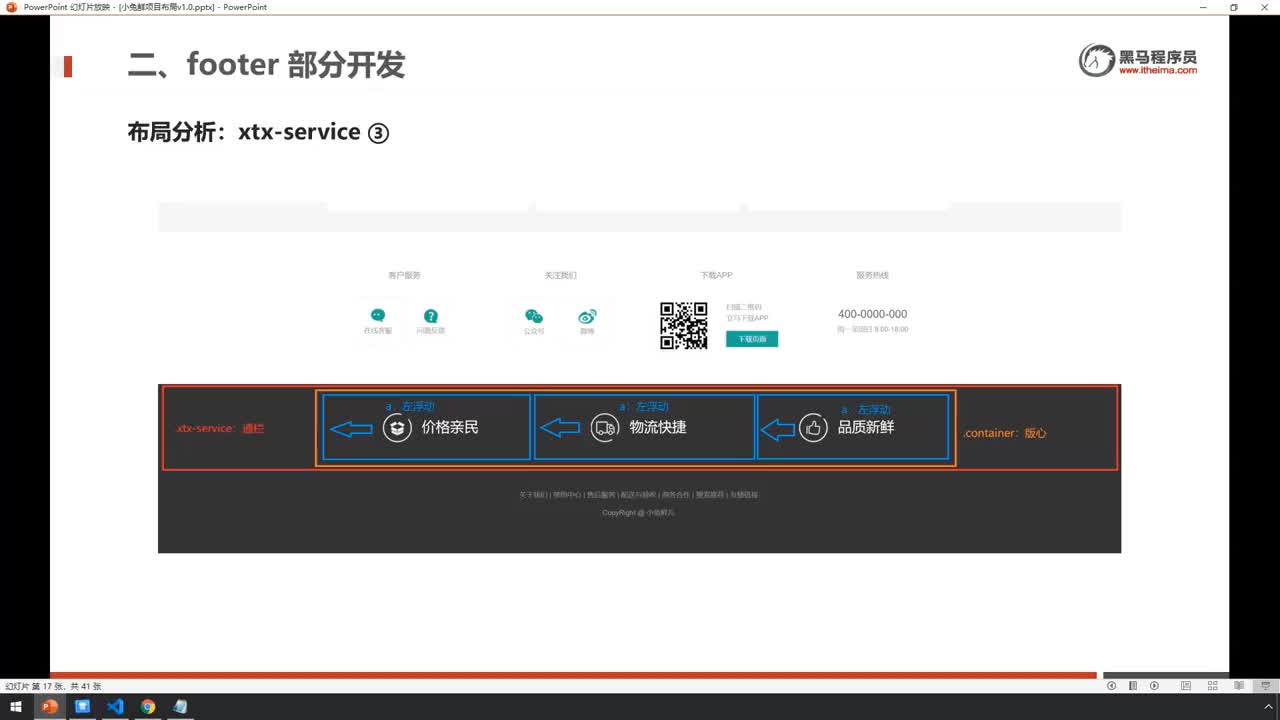
Task: Switch to Slide Sorter view
Action: [1213, 686]
